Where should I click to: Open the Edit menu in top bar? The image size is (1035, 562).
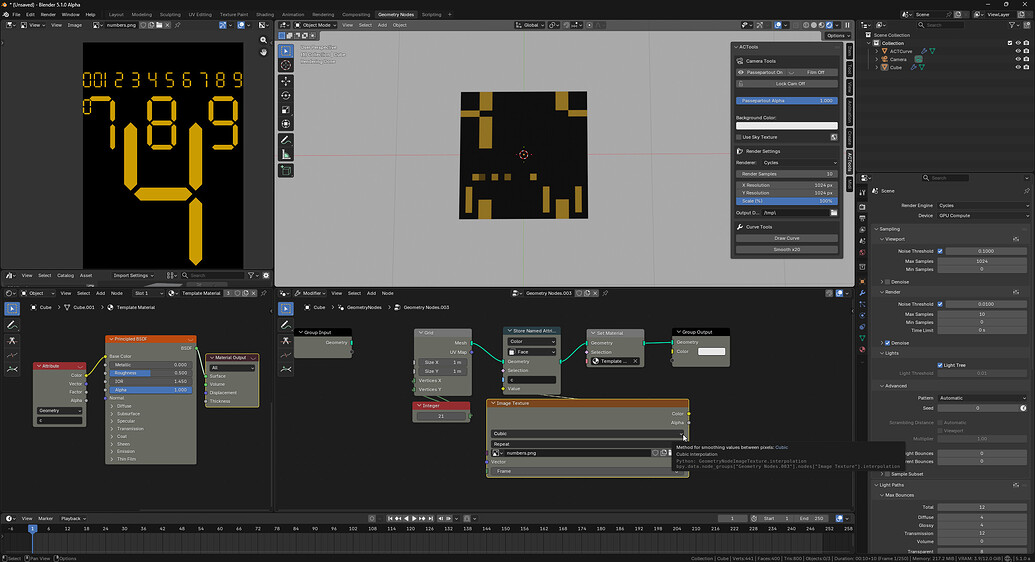tap(30, 15)
